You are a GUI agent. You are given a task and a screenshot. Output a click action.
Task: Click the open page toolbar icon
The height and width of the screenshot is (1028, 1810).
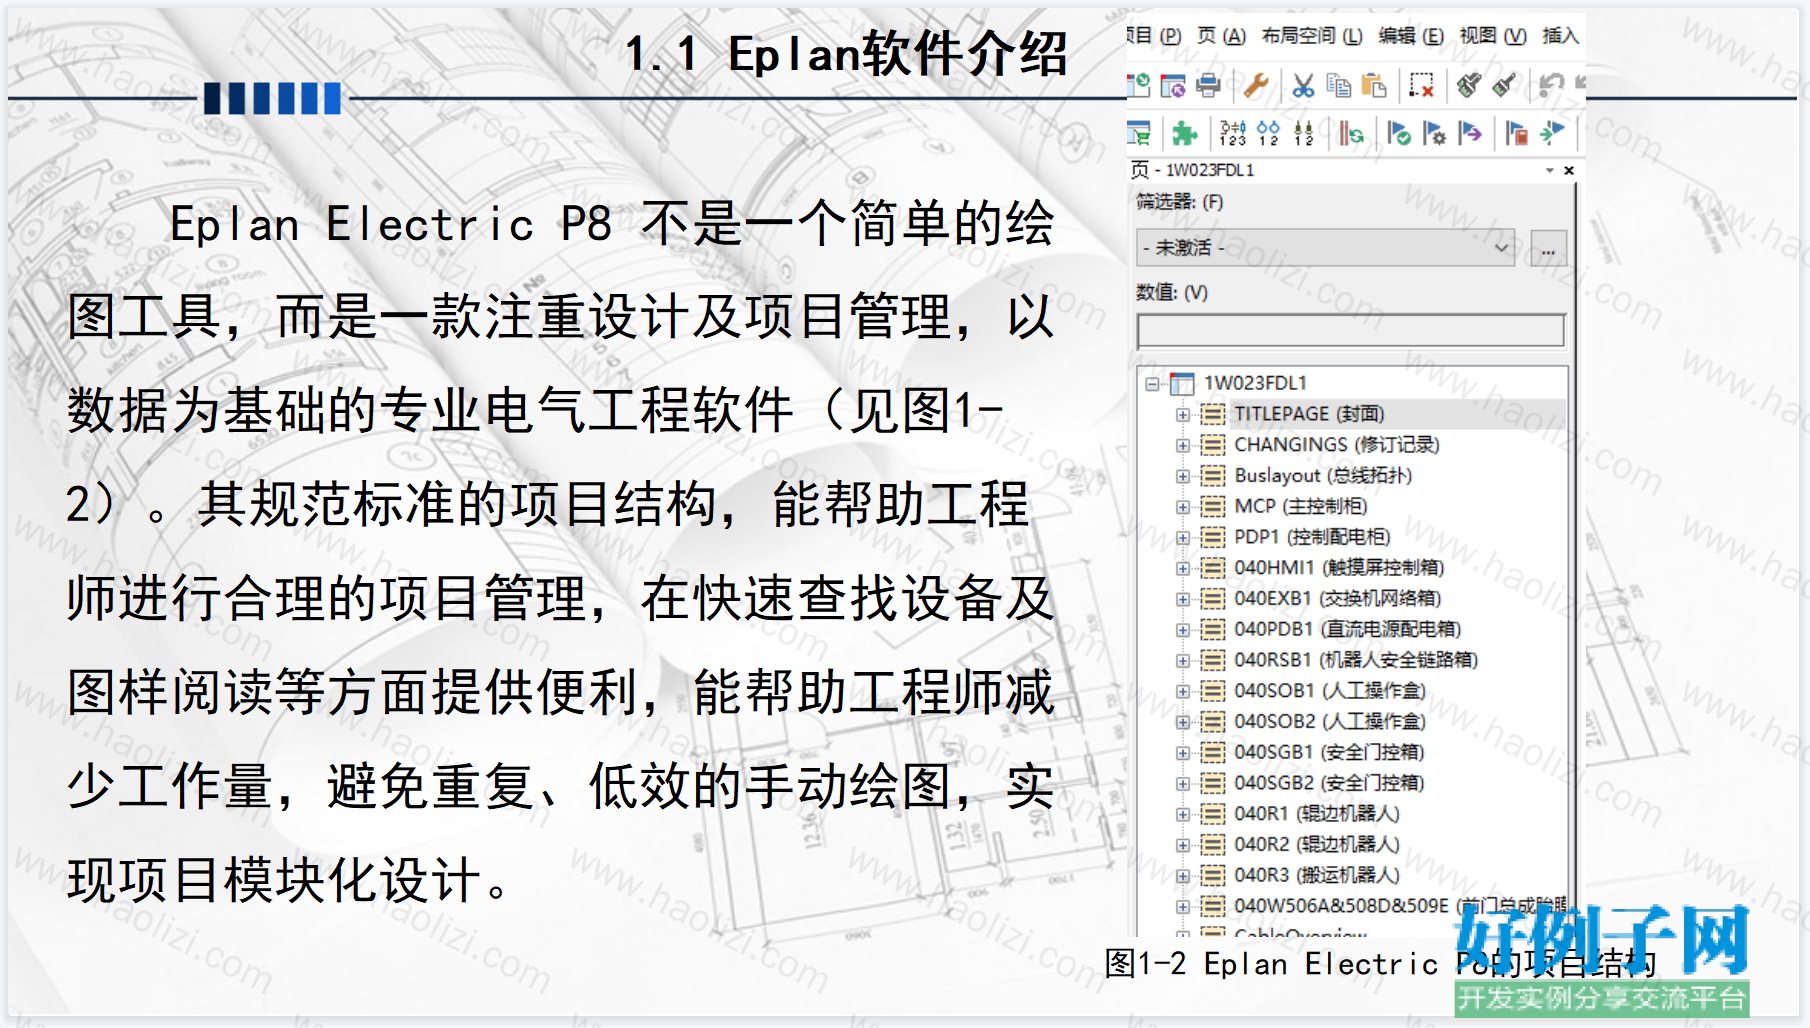tap(1139, 86)
